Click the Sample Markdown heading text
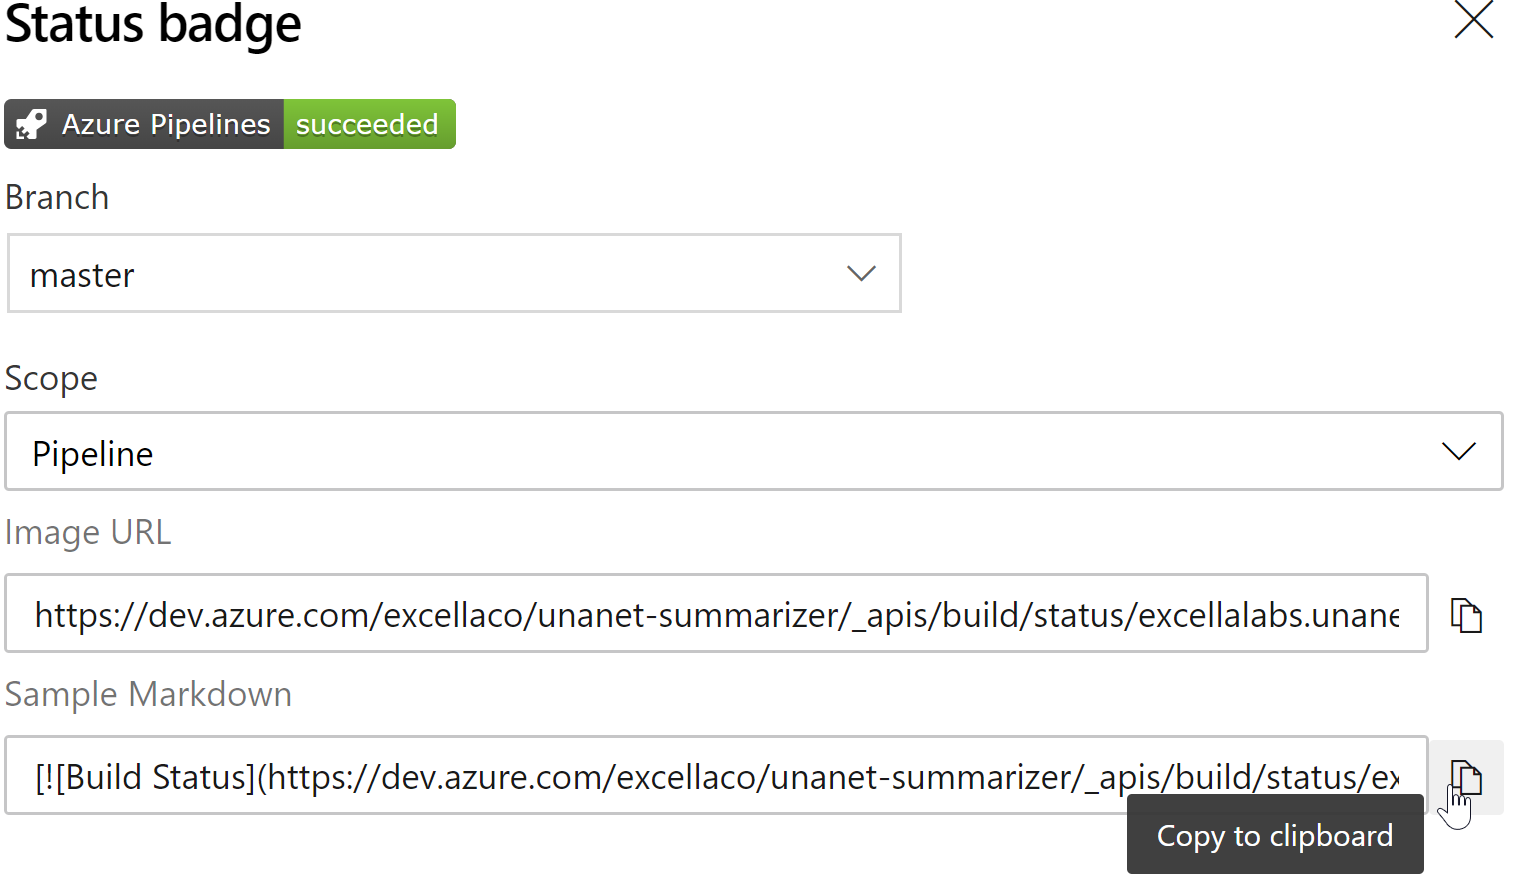The width and height of the screenshot is (1520, 890). [148, 694]
